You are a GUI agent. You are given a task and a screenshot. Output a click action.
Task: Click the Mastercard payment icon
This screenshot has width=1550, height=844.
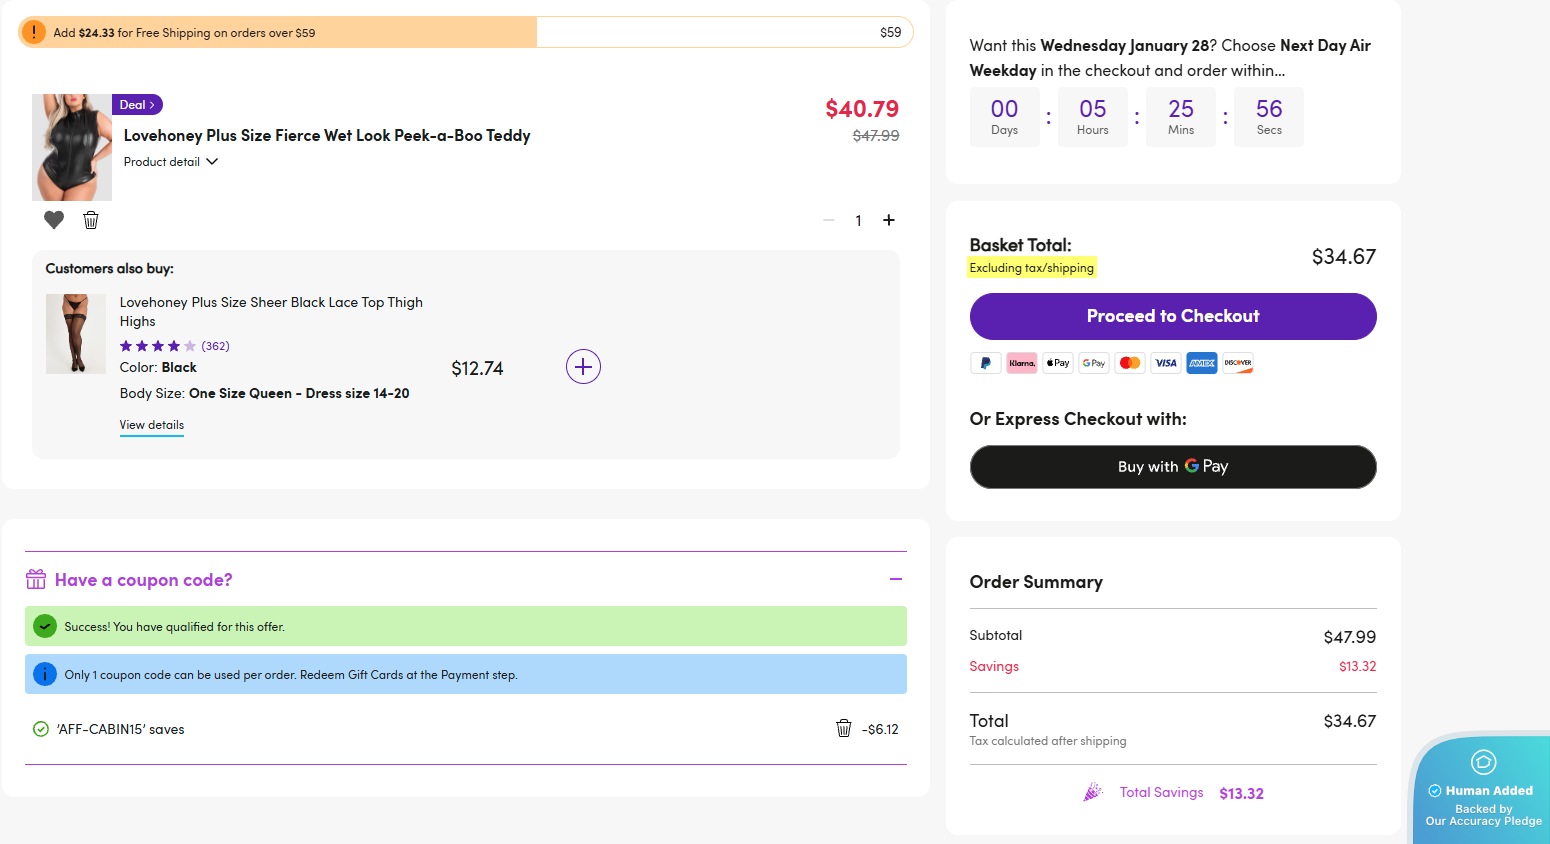[1130, 363]
